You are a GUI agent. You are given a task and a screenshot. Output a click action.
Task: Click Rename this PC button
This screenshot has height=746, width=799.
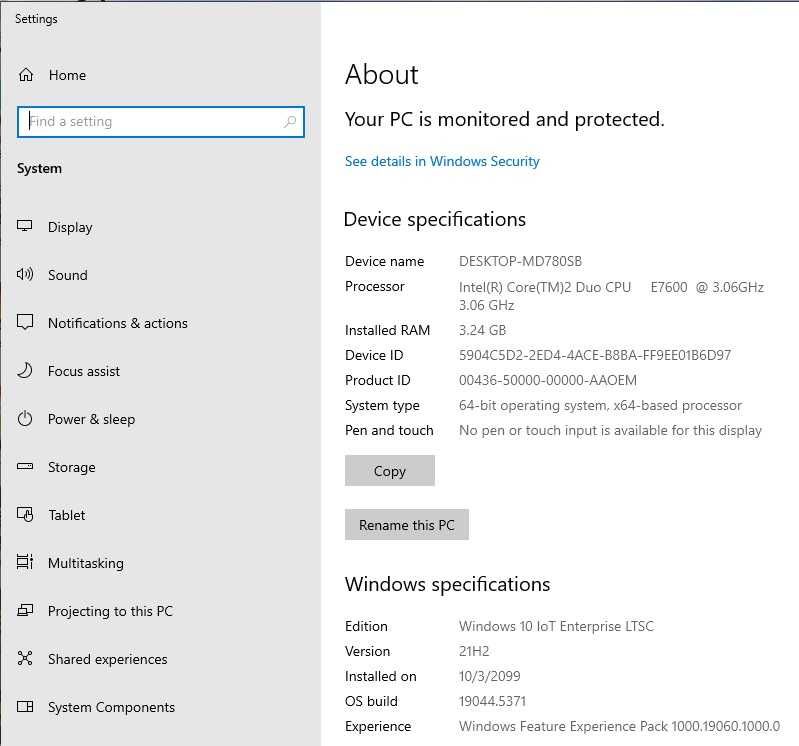click(407, 524)
